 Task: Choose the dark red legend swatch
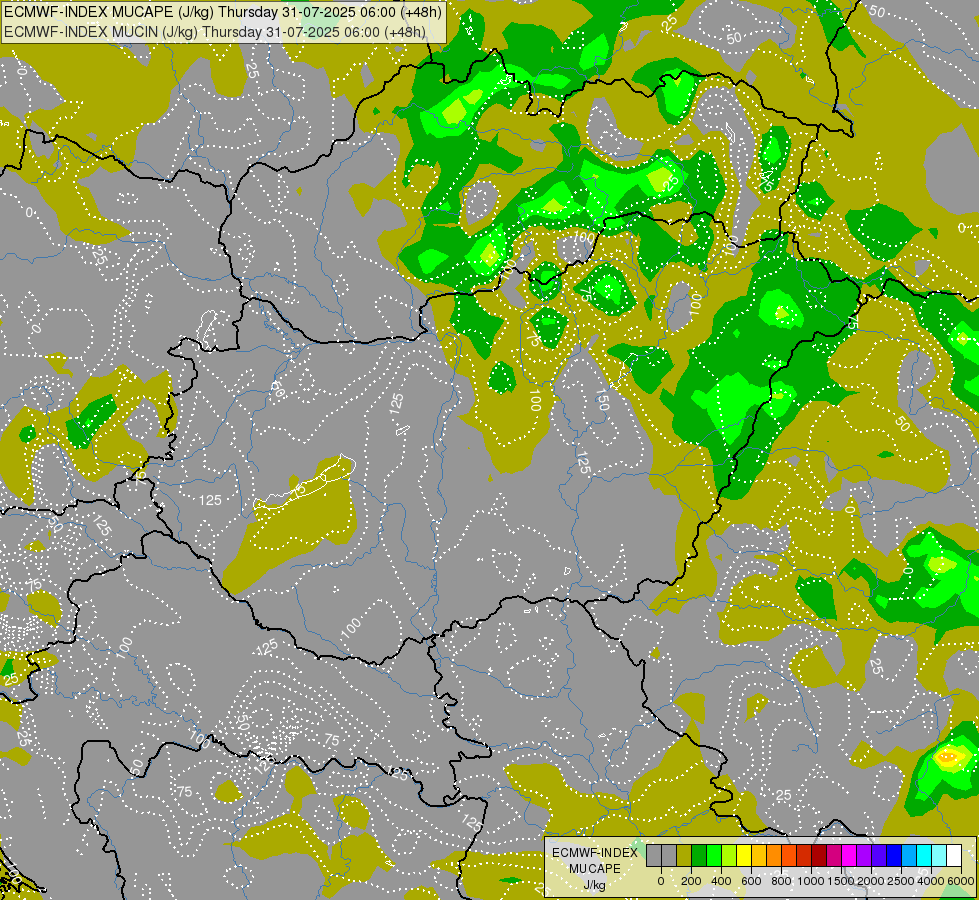819,855
